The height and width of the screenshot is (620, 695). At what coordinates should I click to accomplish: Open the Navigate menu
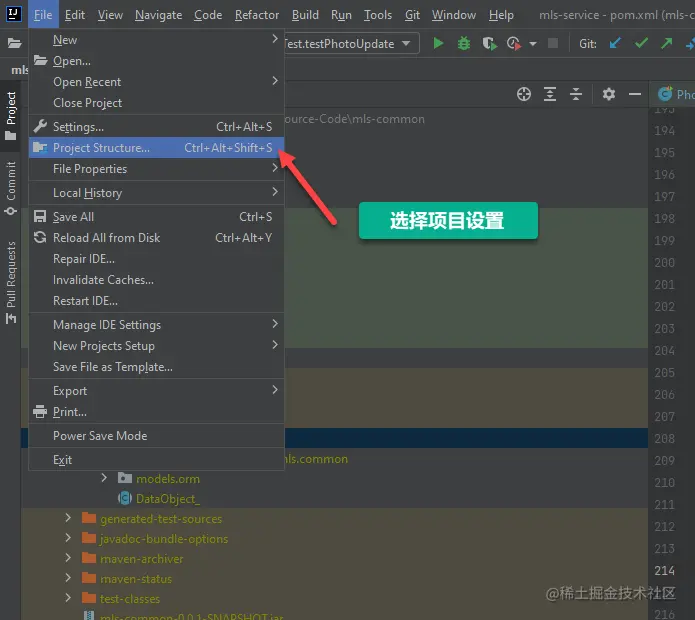click(158, 15)
